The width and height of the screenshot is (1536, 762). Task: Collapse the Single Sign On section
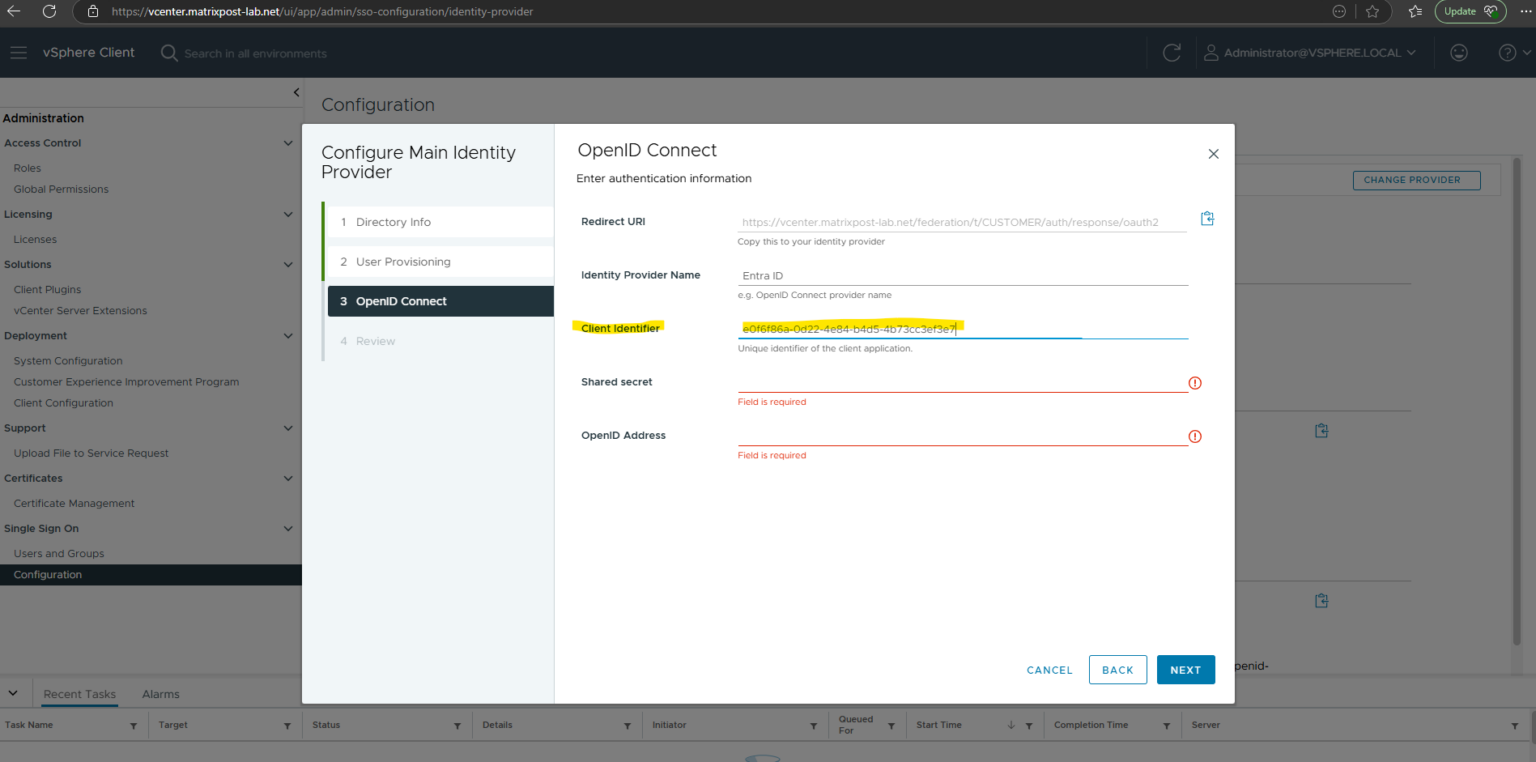(290, 528)
